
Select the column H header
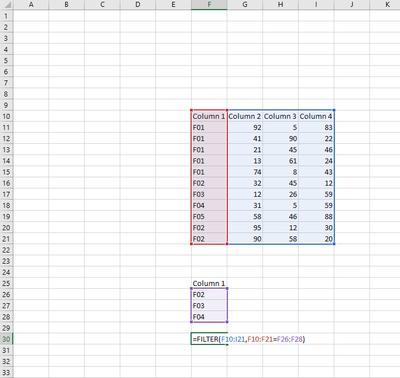tap(280, 5)
